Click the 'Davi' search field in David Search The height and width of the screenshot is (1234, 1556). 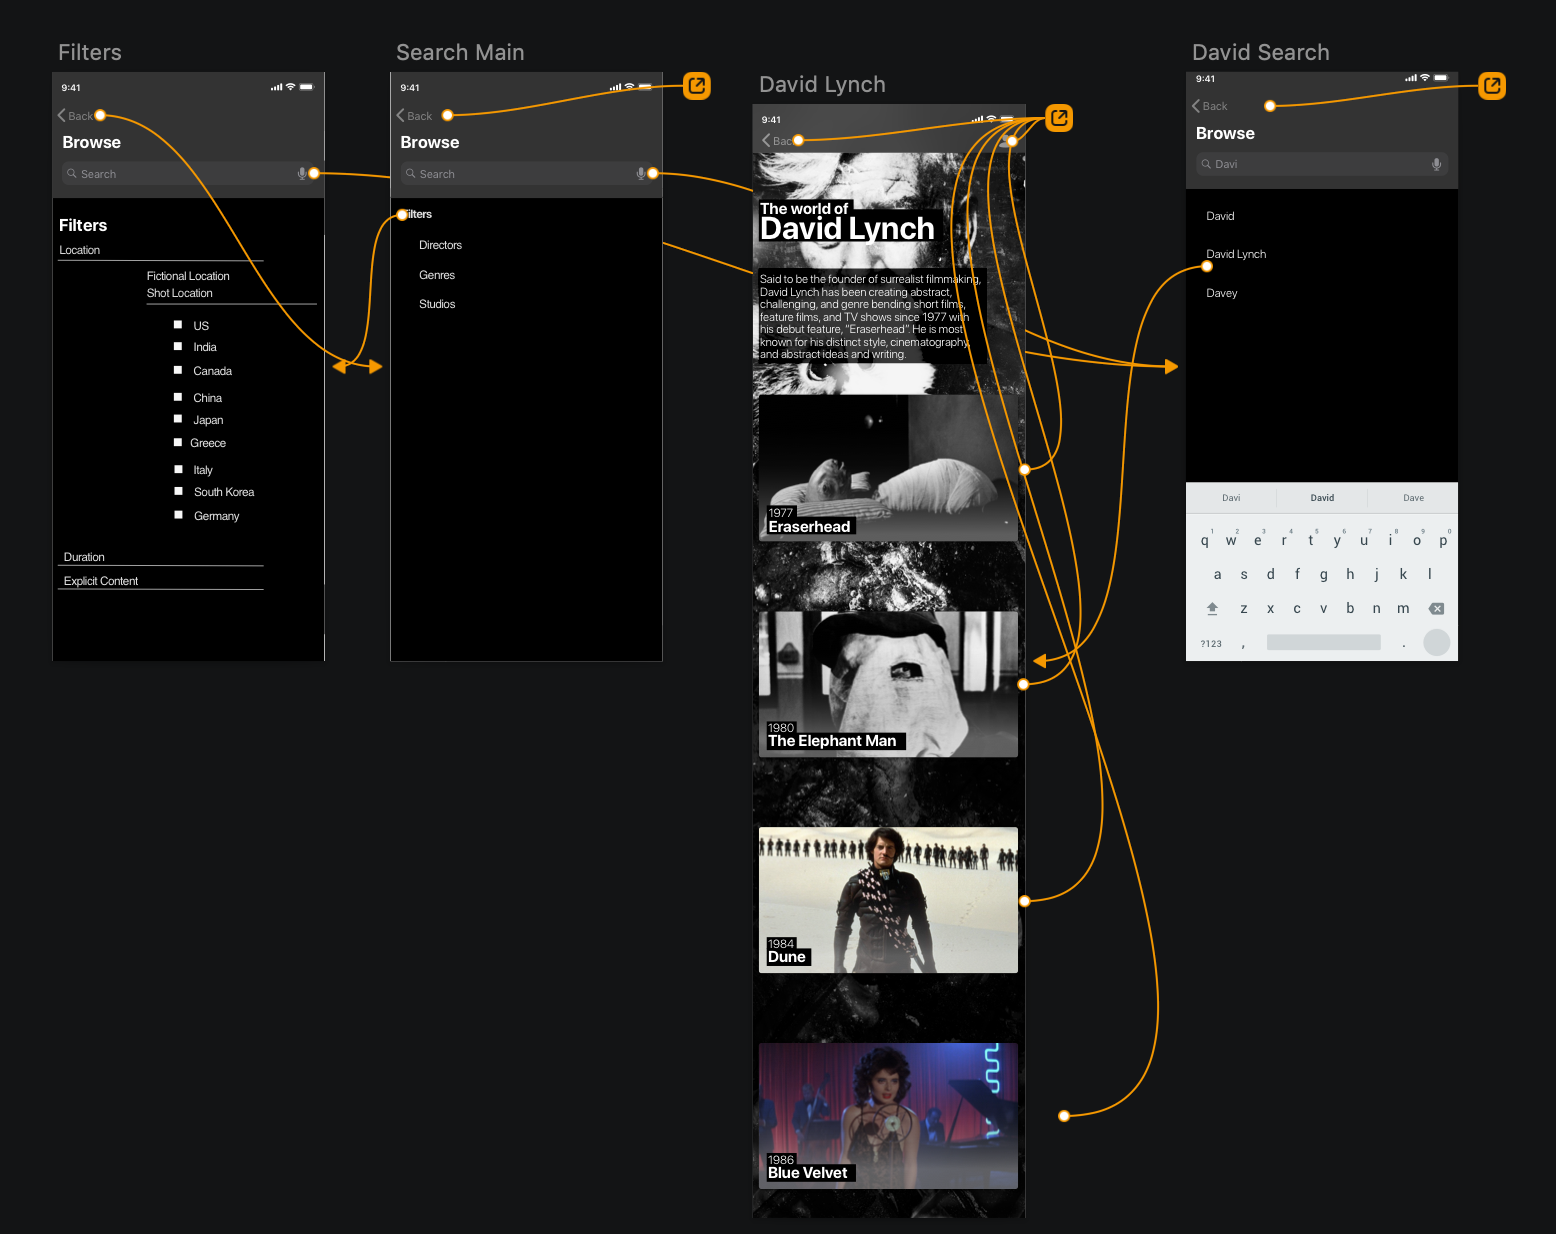[1322, 164]
